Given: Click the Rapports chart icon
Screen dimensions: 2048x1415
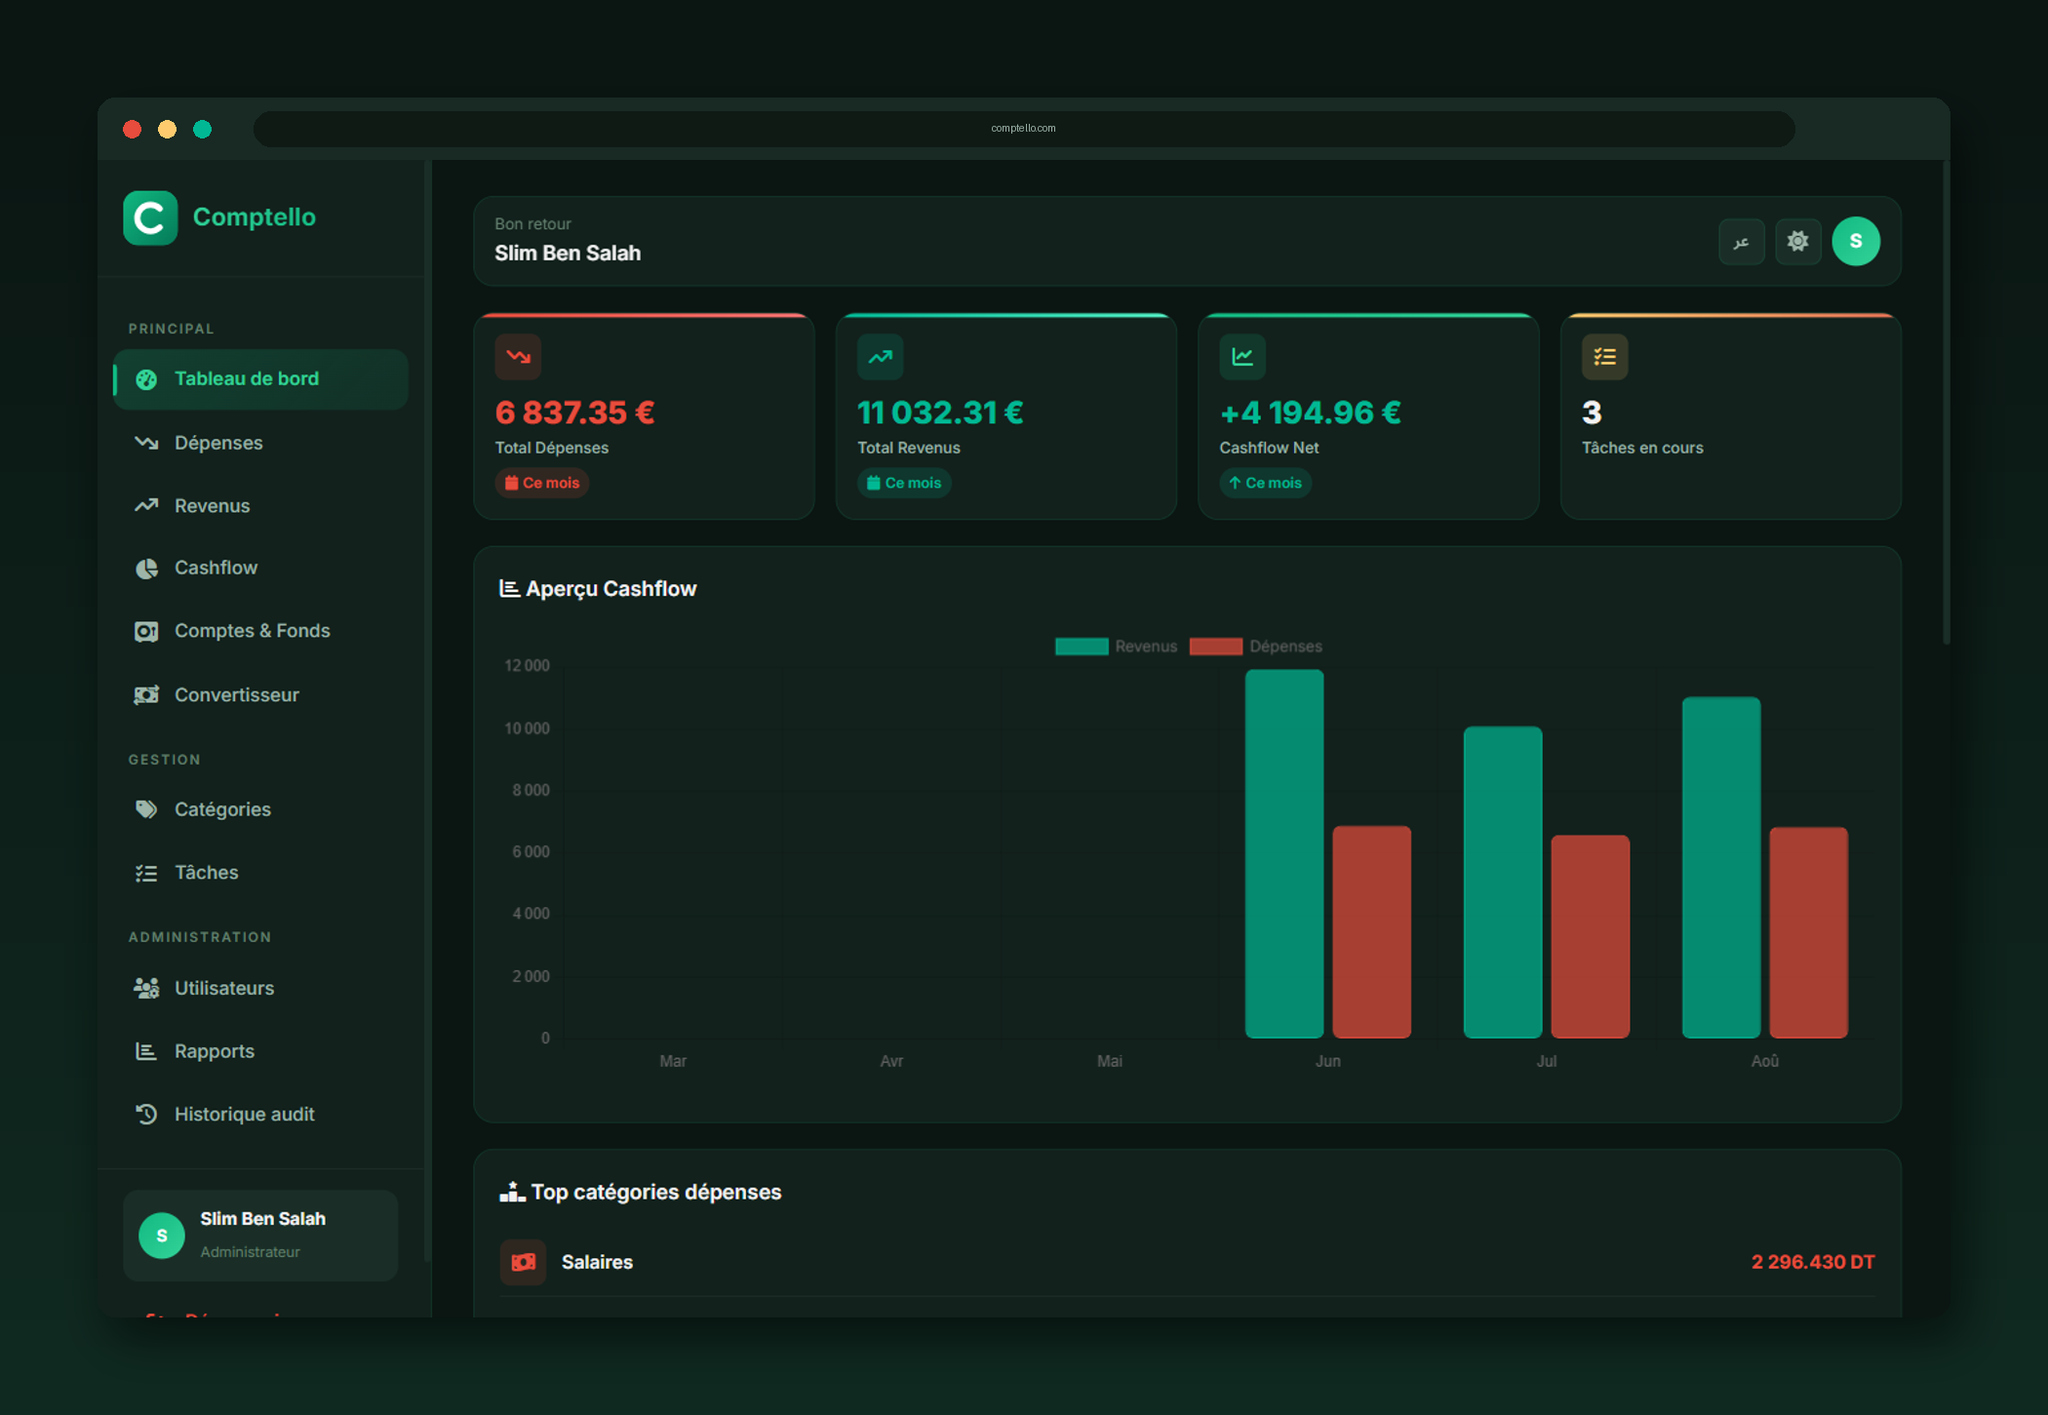Looking at the screenshot, I should (146, 1051).
